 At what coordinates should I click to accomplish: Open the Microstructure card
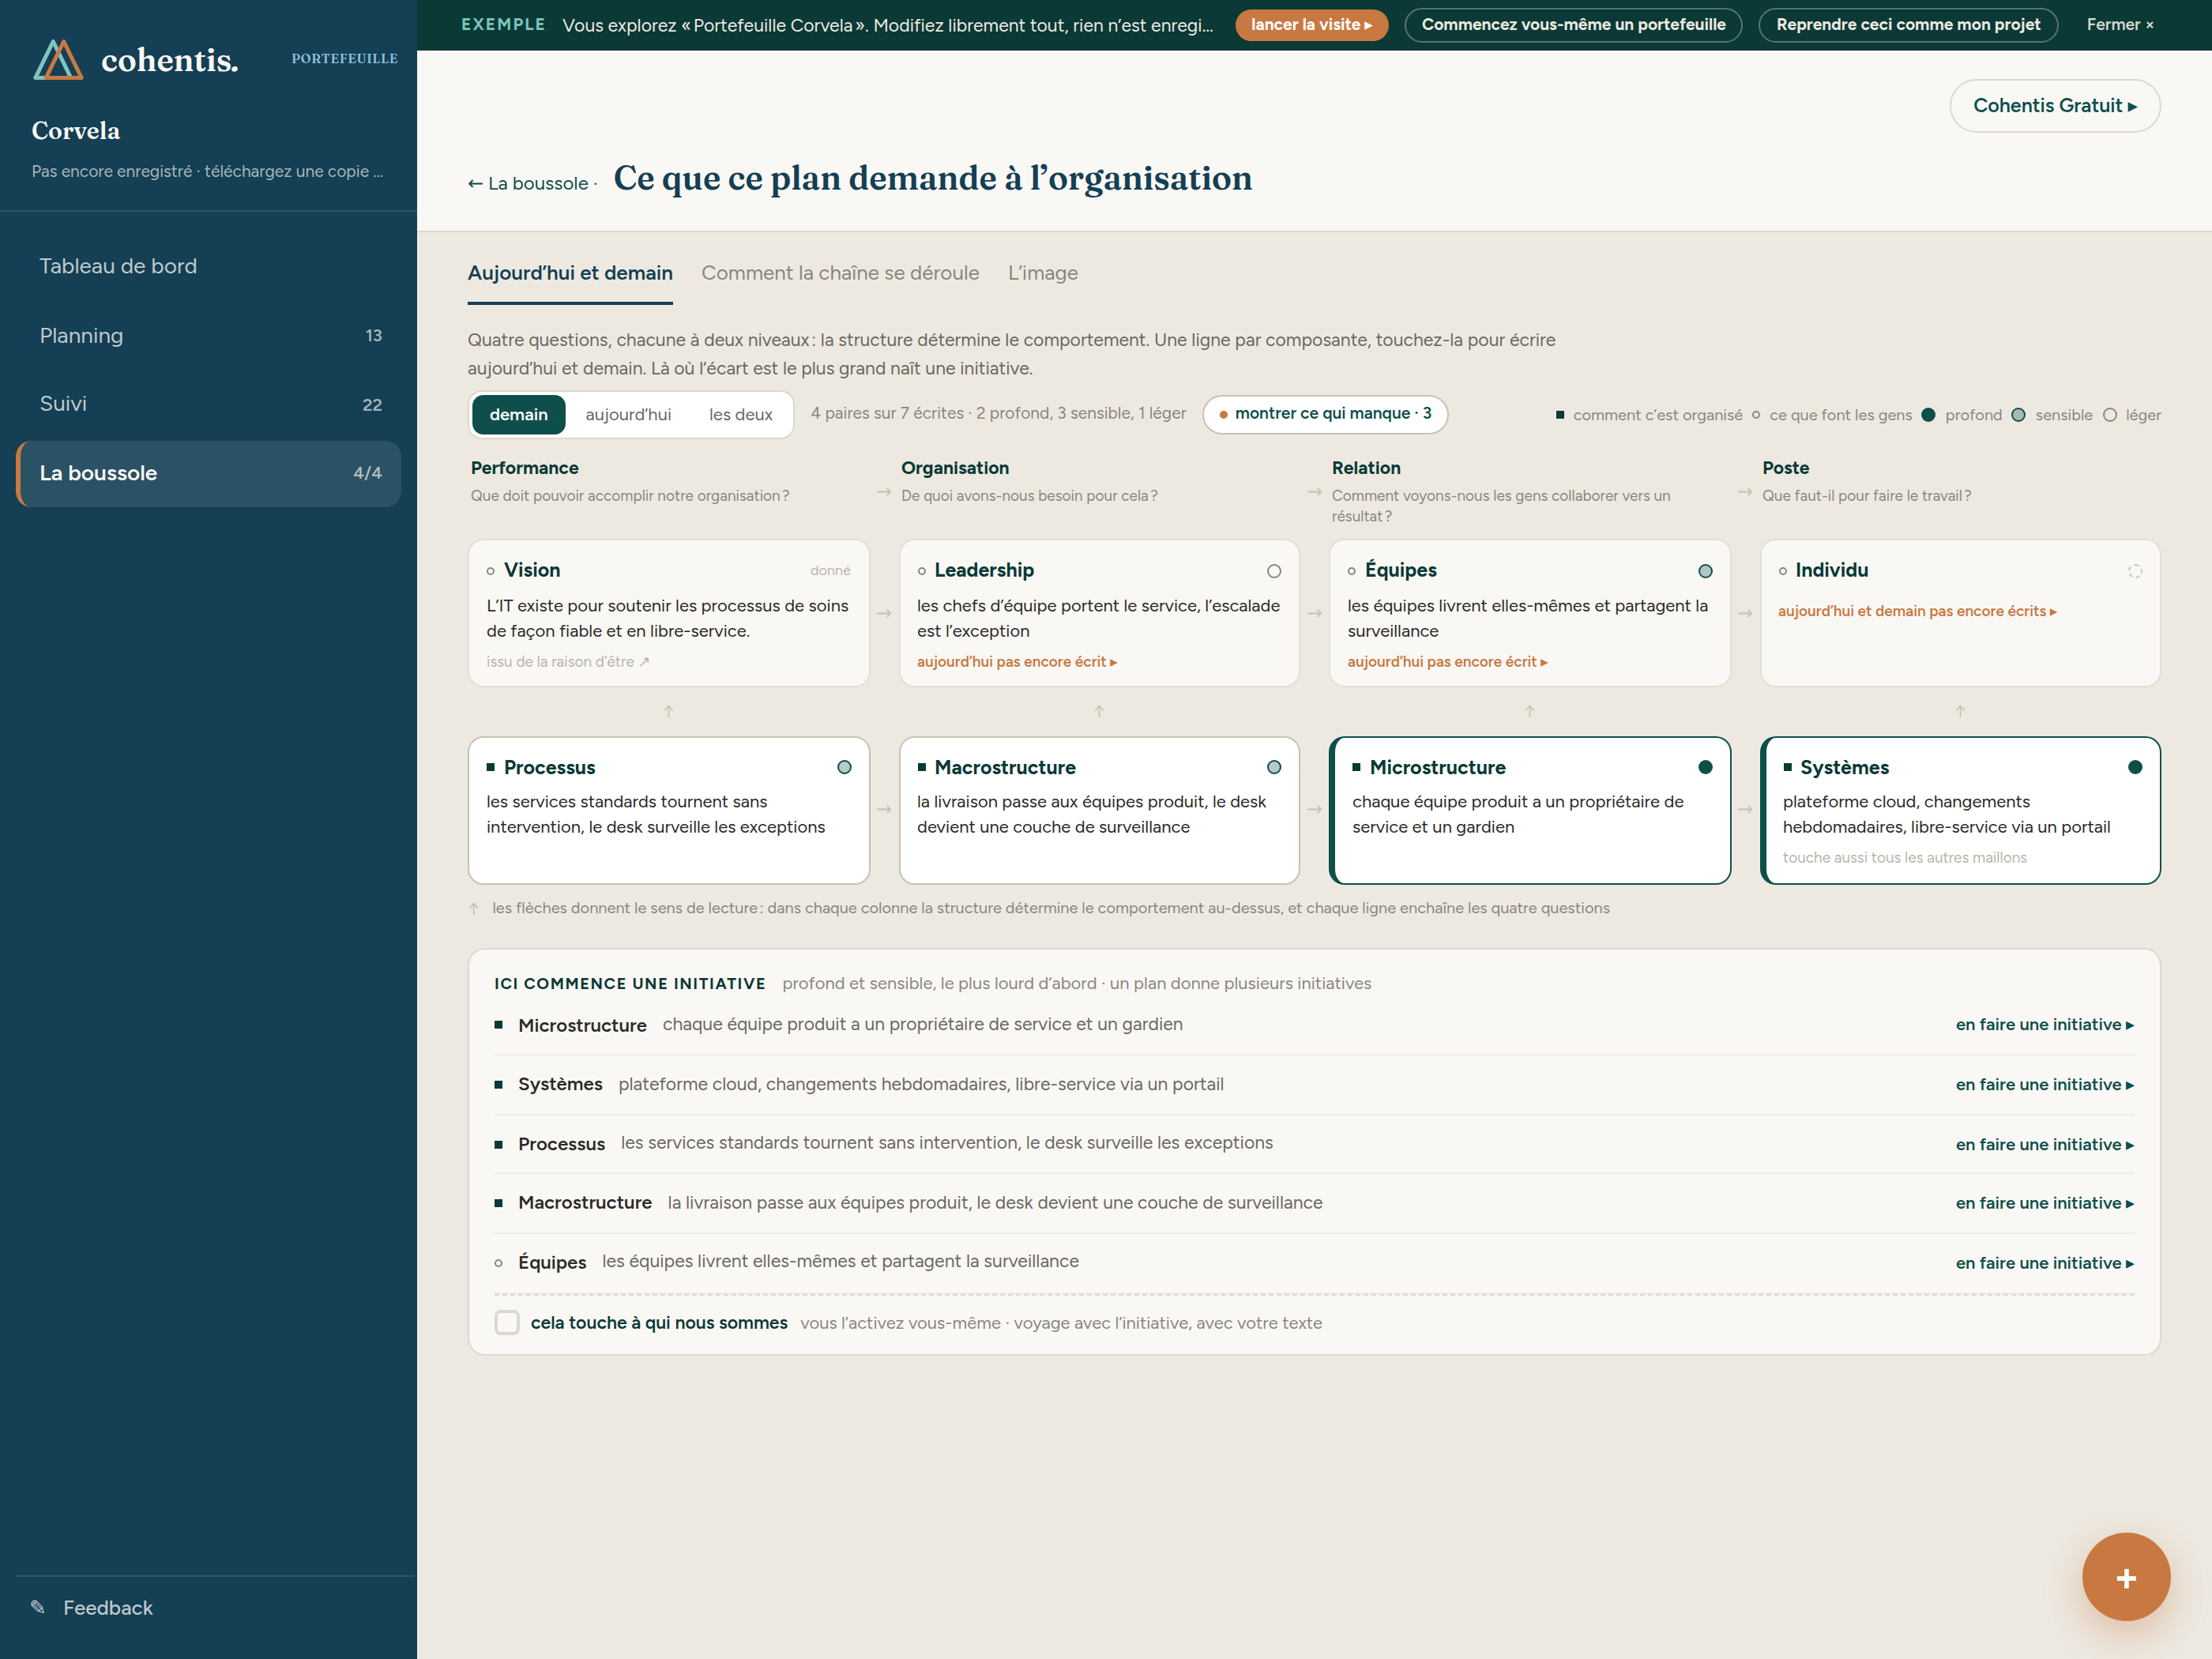1529,810
